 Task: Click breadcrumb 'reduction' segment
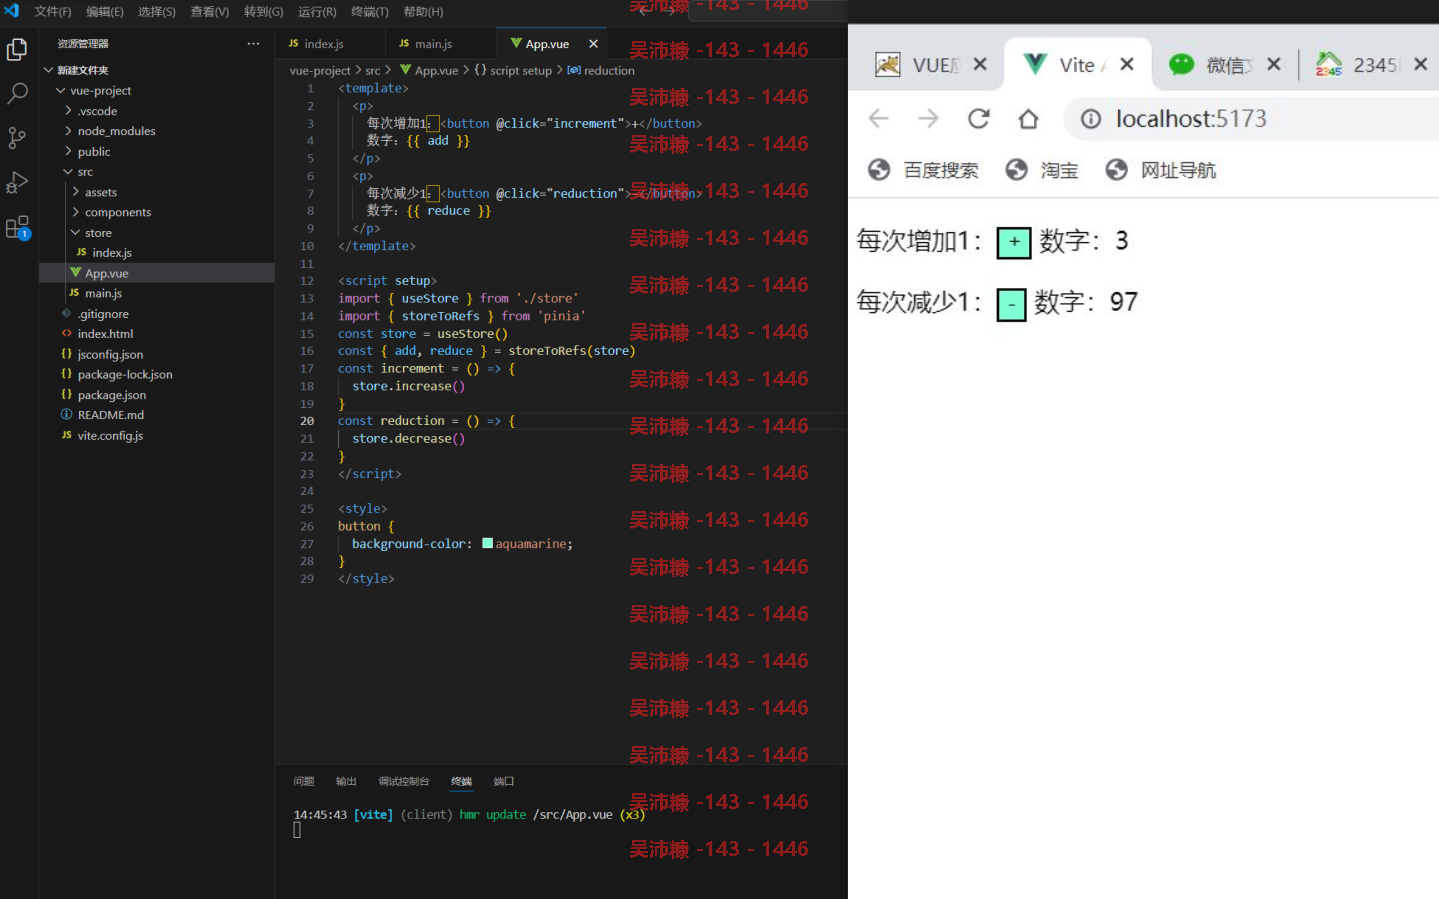601,70
